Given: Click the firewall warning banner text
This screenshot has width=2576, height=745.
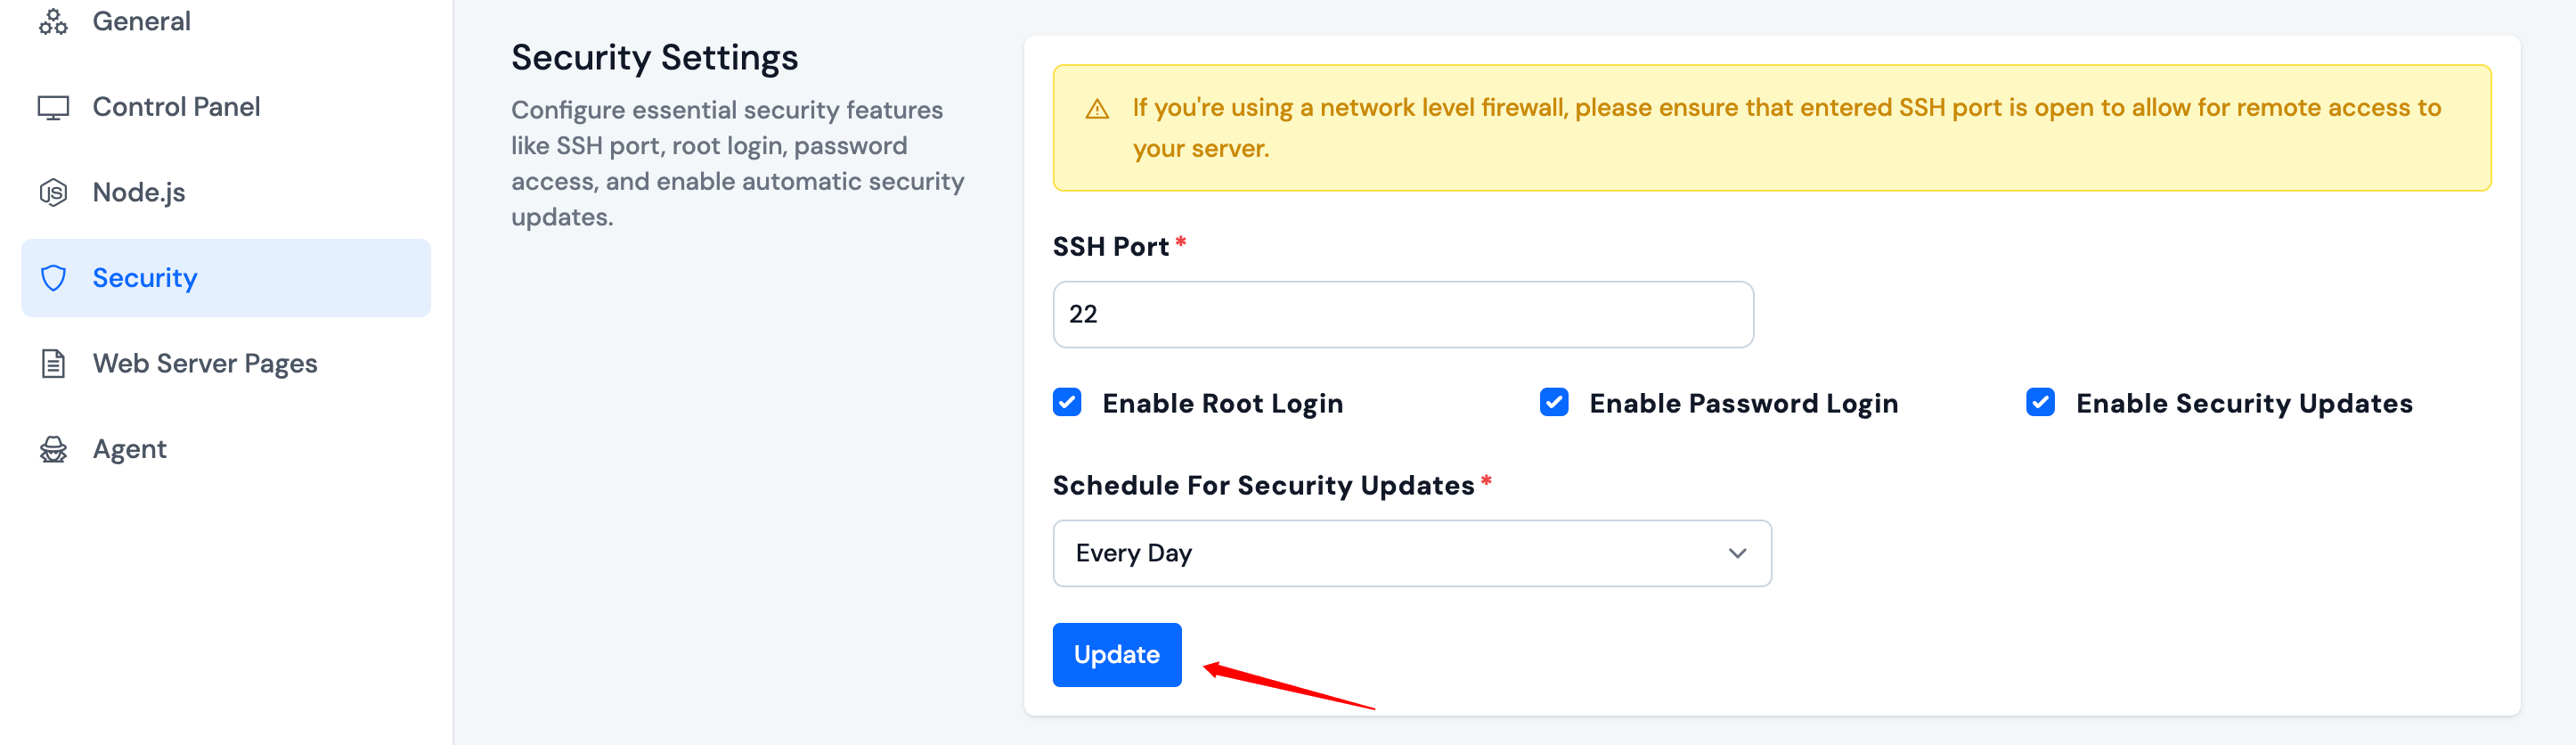Looking at the screenshot, I should [1786, 128].
